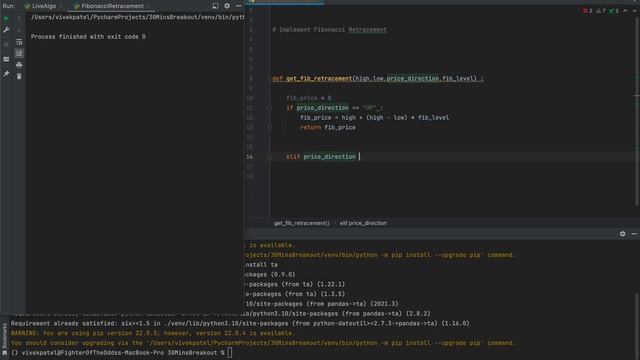Toggle soft-wrap in the Run console

(19, 42)
